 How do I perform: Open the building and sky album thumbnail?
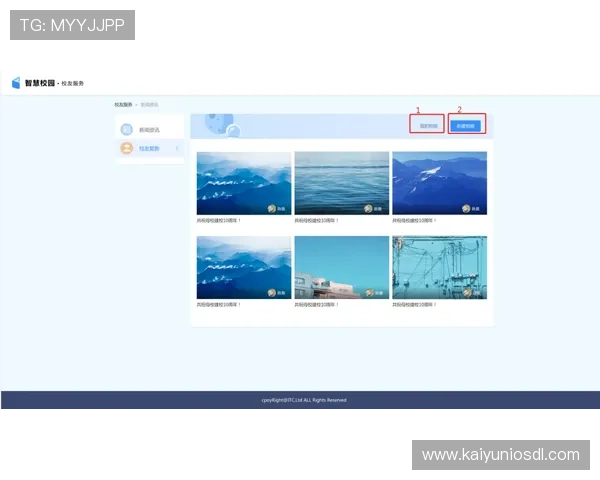pos(342,265)
